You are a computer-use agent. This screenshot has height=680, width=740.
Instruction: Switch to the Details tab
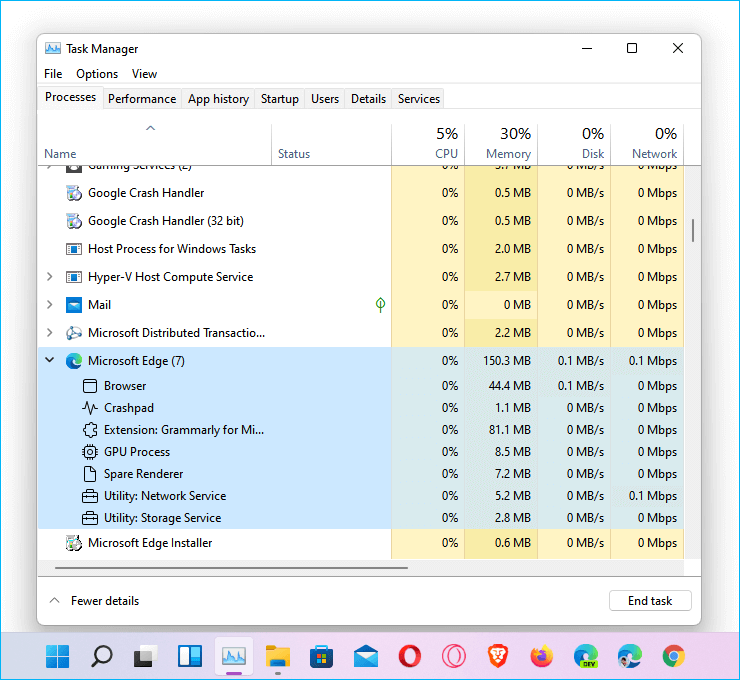click(x=369, y=99)
